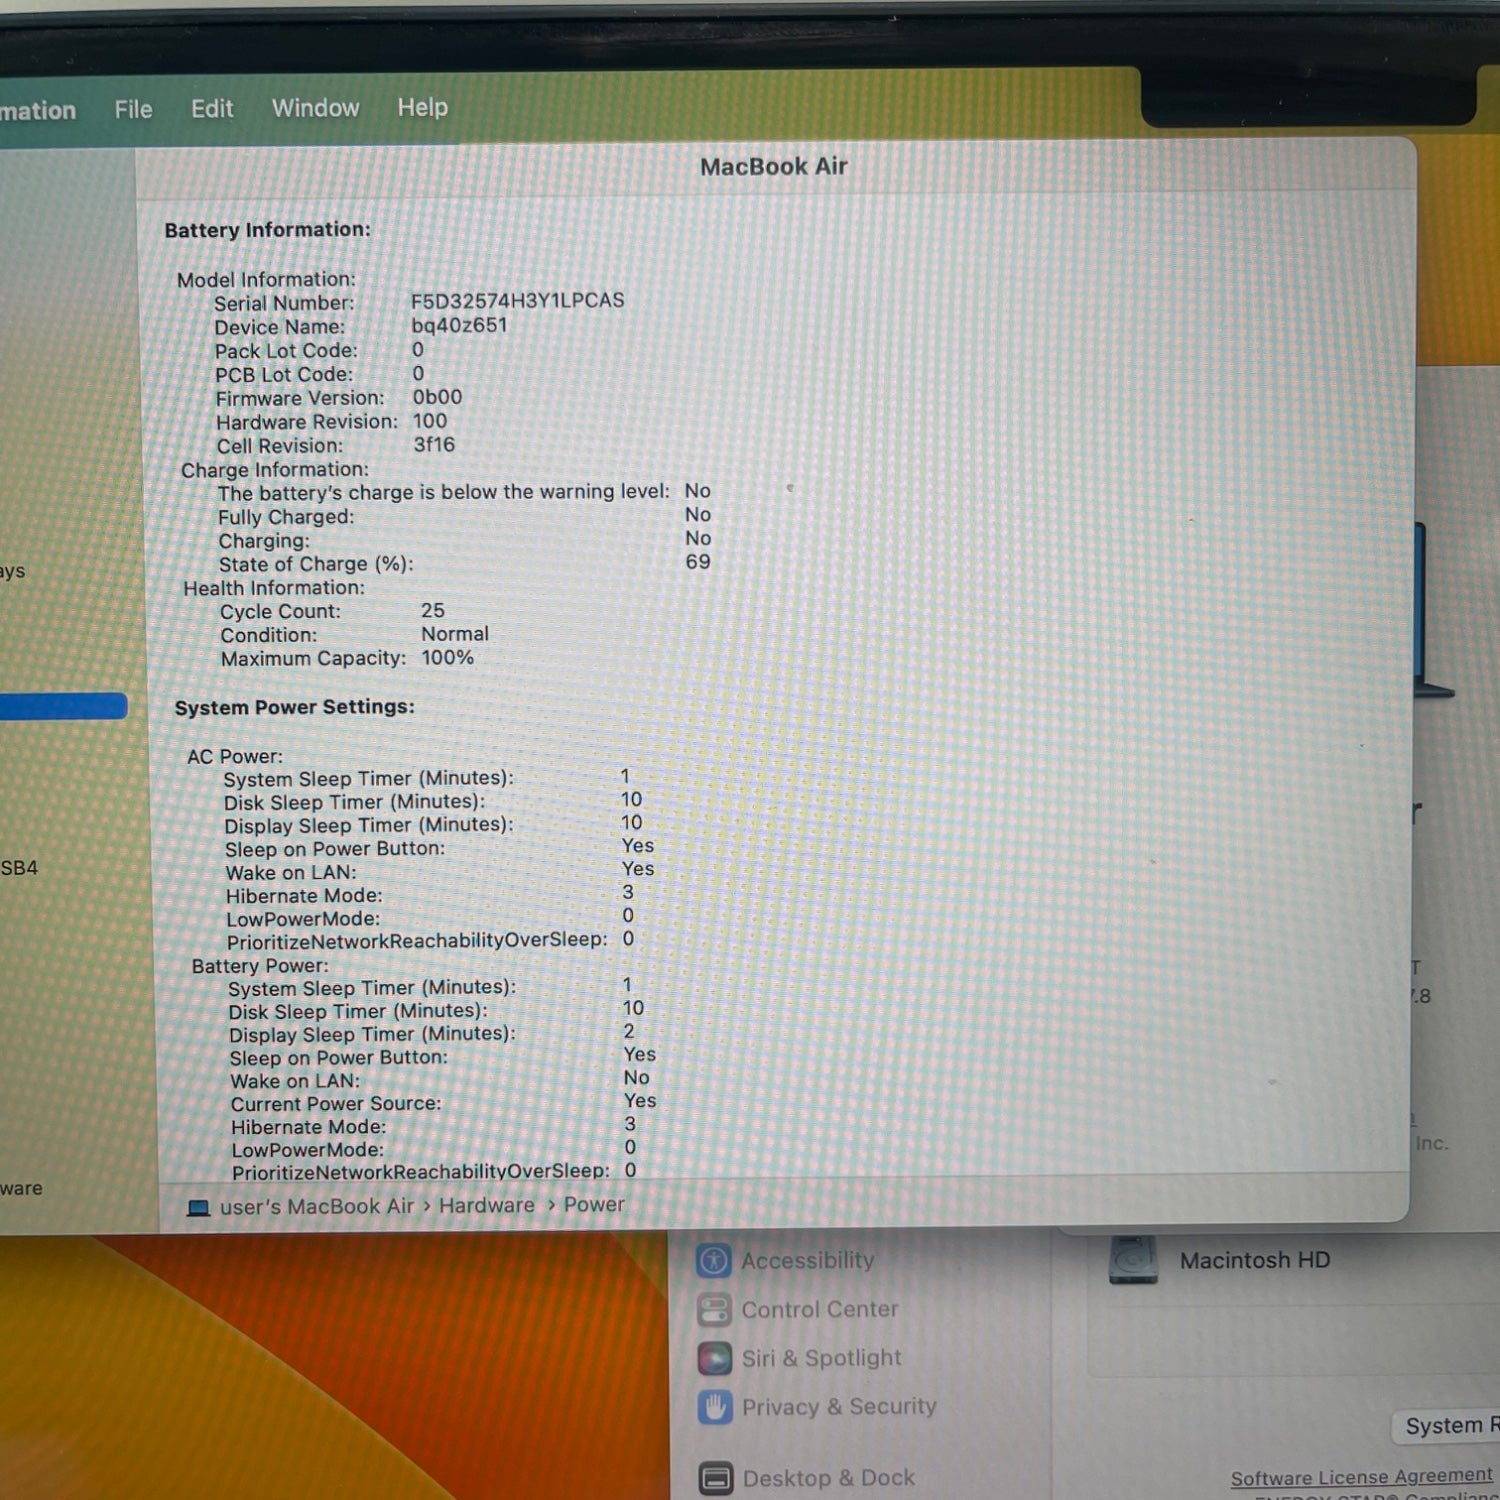Select the Control Center icon in System Settings
1500x1500 pixels.
[x=714, y=1310]
